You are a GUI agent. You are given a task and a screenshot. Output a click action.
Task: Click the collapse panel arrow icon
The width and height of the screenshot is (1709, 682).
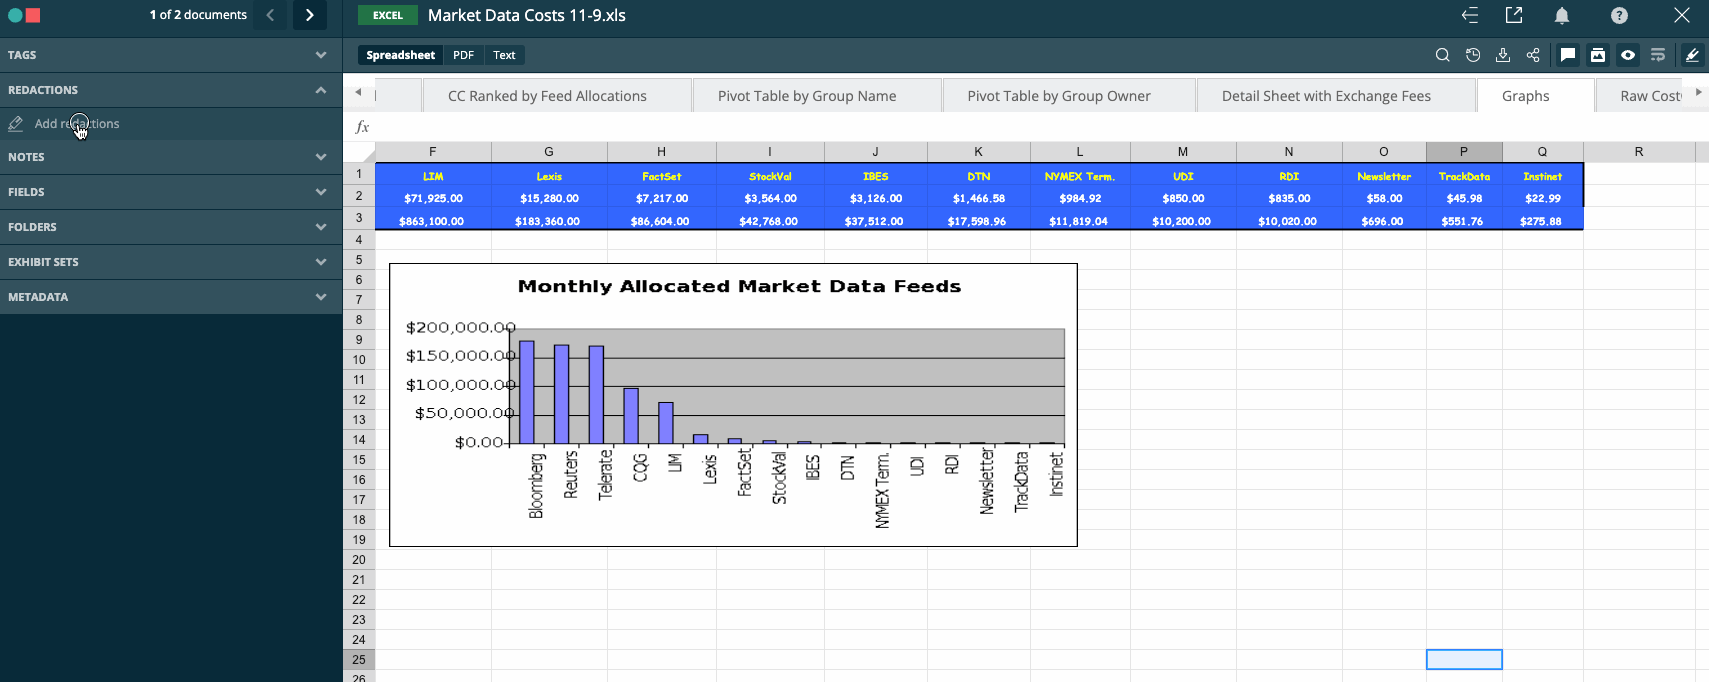tap(1470, 15)
